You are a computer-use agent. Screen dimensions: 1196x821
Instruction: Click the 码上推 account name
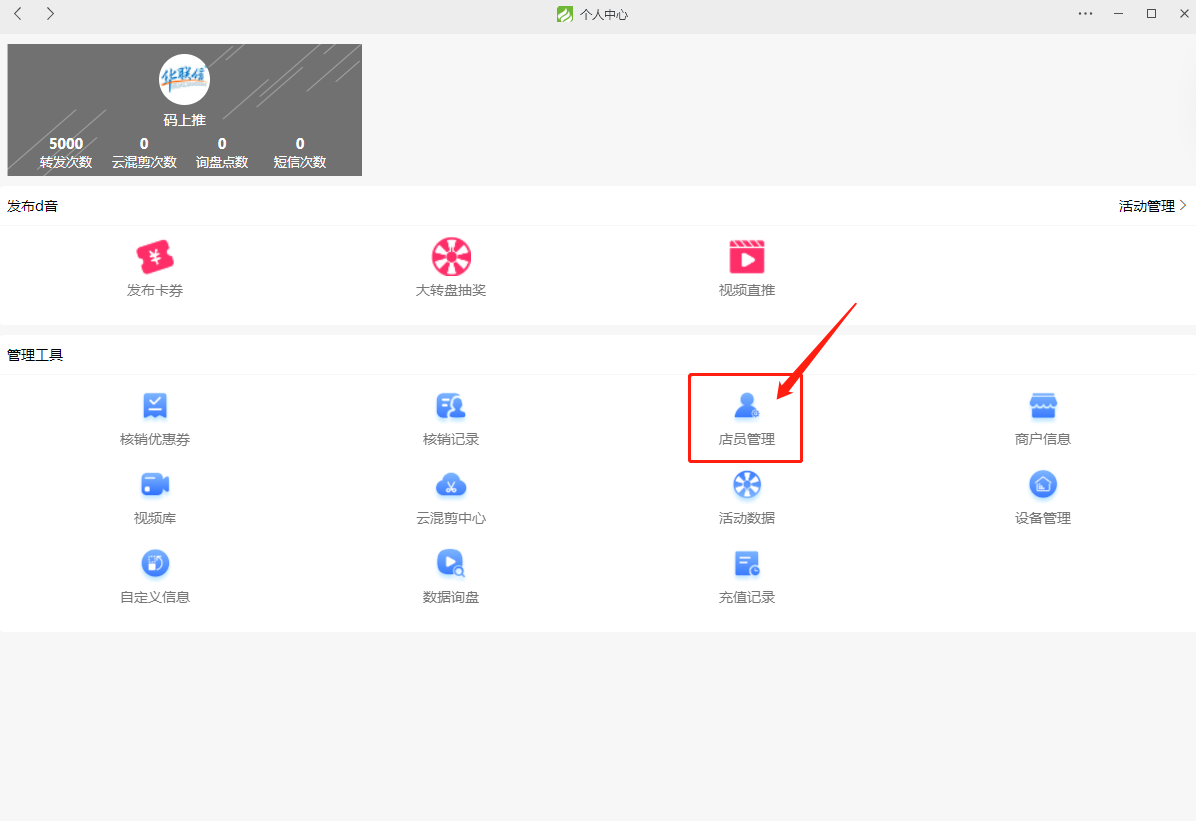[x=185, y=120]
